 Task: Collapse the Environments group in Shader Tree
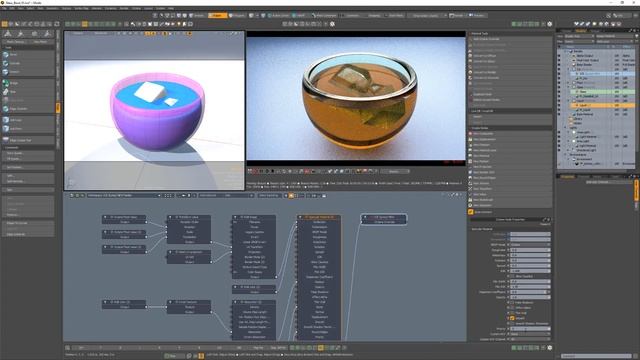tap(566, 155)
